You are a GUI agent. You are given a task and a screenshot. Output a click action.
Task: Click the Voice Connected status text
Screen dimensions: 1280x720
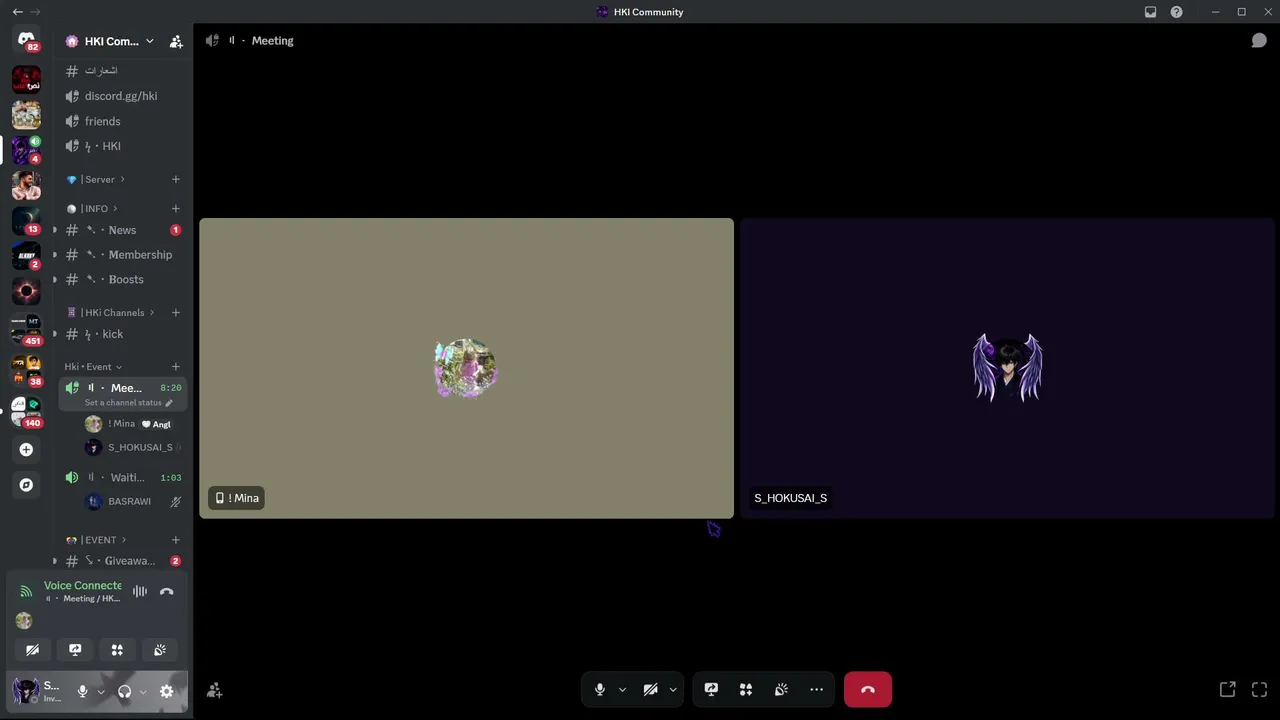click(x=83, y=585)
